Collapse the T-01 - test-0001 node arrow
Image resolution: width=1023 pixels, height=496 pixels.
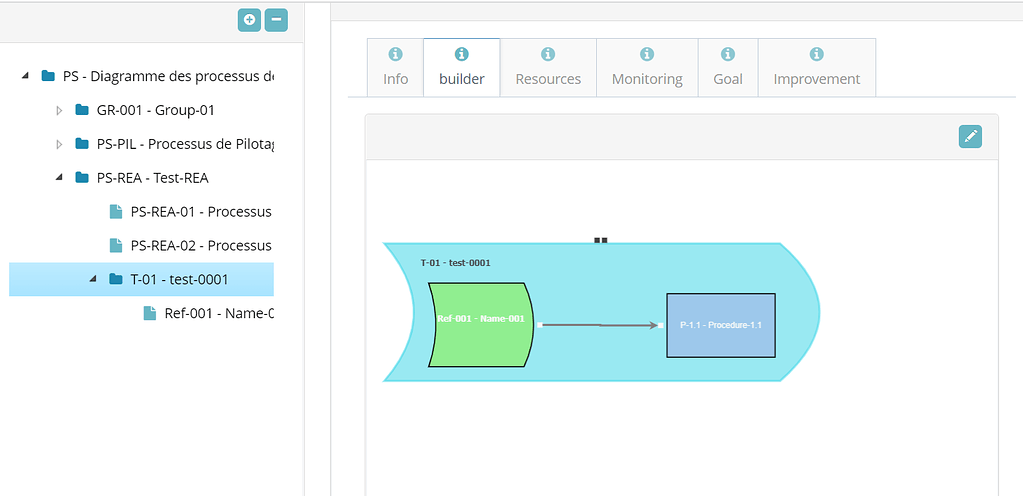93,279
